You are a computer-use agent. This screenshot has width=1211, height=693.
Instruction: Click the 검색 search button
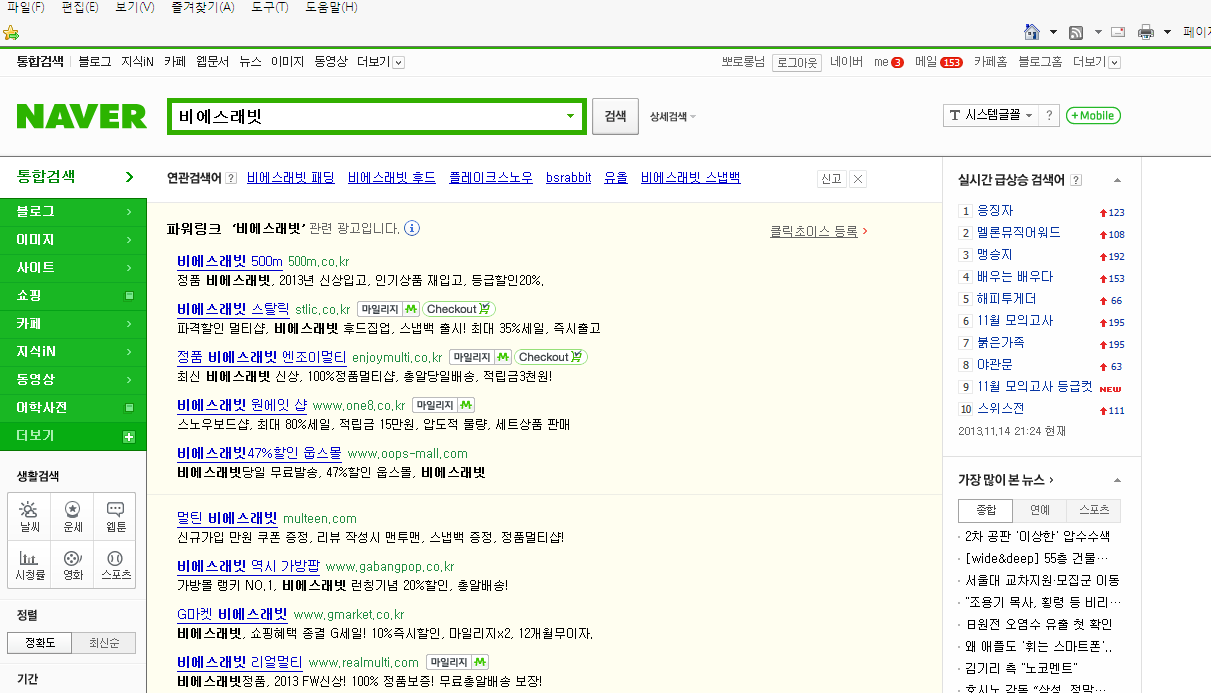click(x=615, y=116)
